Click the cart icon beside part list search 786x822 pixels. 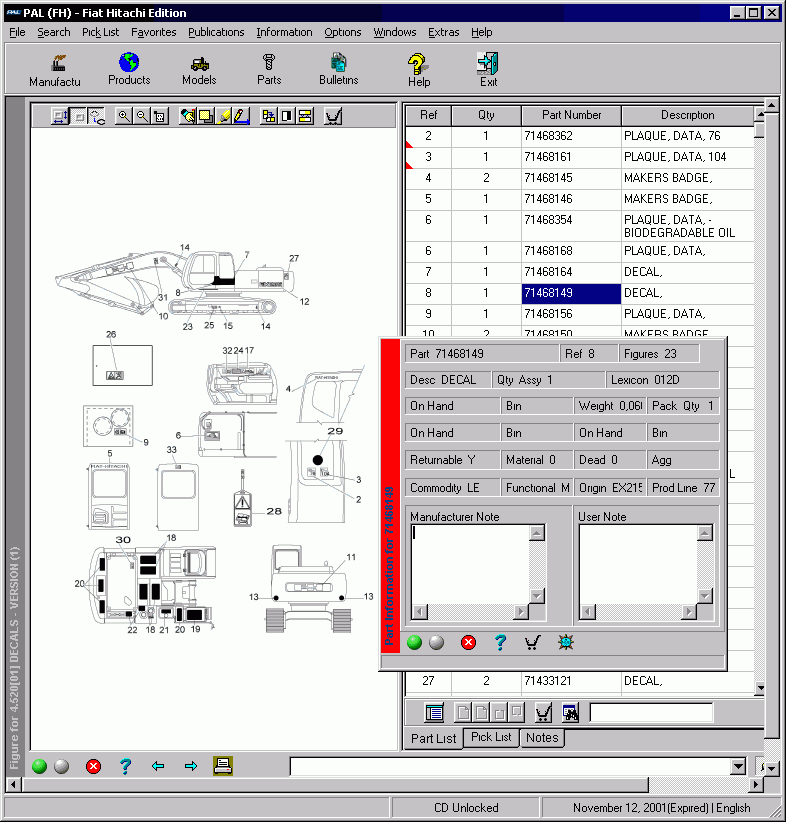543,712
